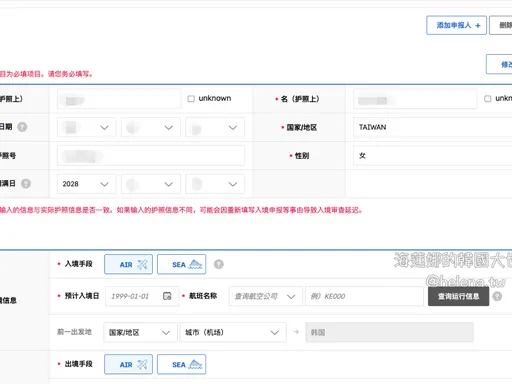Click the 添加申报人 + button
This screenshot has width=512, height=384.
pos(456,25)
